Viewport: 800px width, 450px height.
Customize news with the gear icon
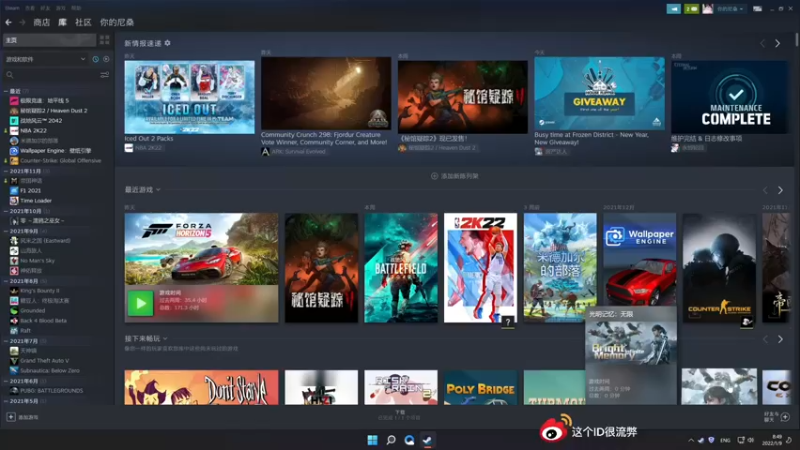pos(167,43)
